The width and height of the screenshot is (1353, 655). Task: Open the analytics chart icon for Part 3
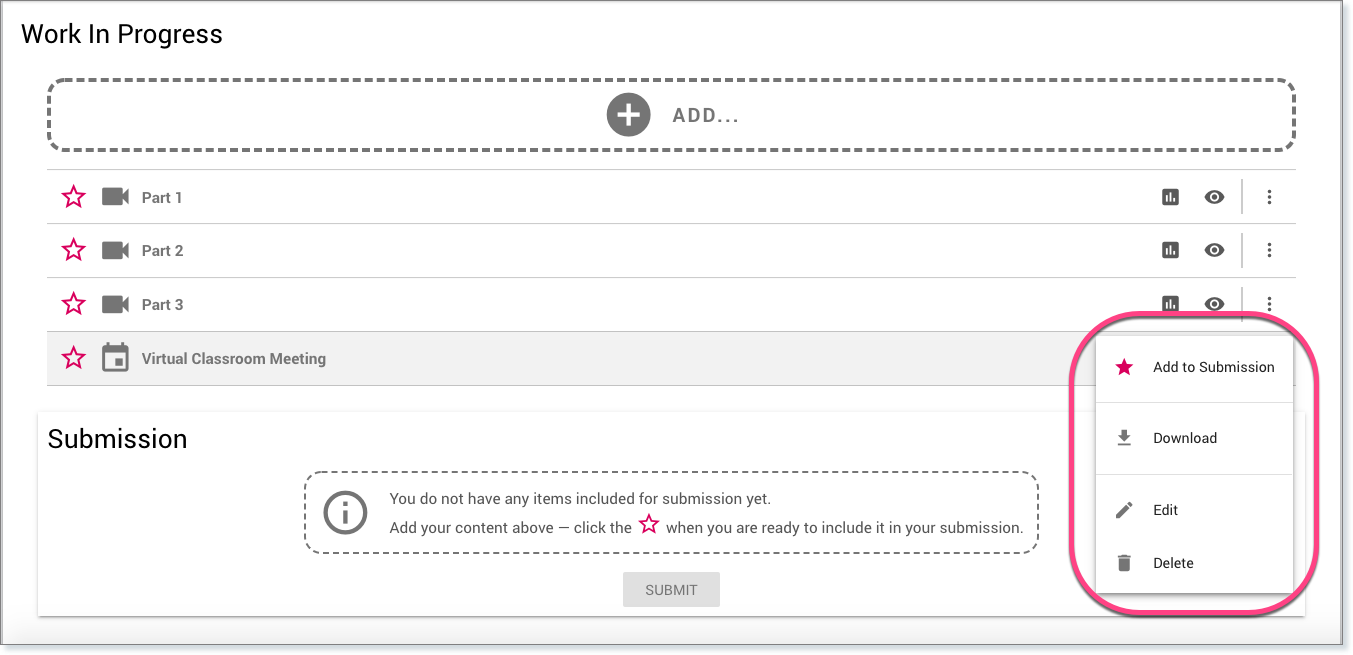[x=1170, y=304]
